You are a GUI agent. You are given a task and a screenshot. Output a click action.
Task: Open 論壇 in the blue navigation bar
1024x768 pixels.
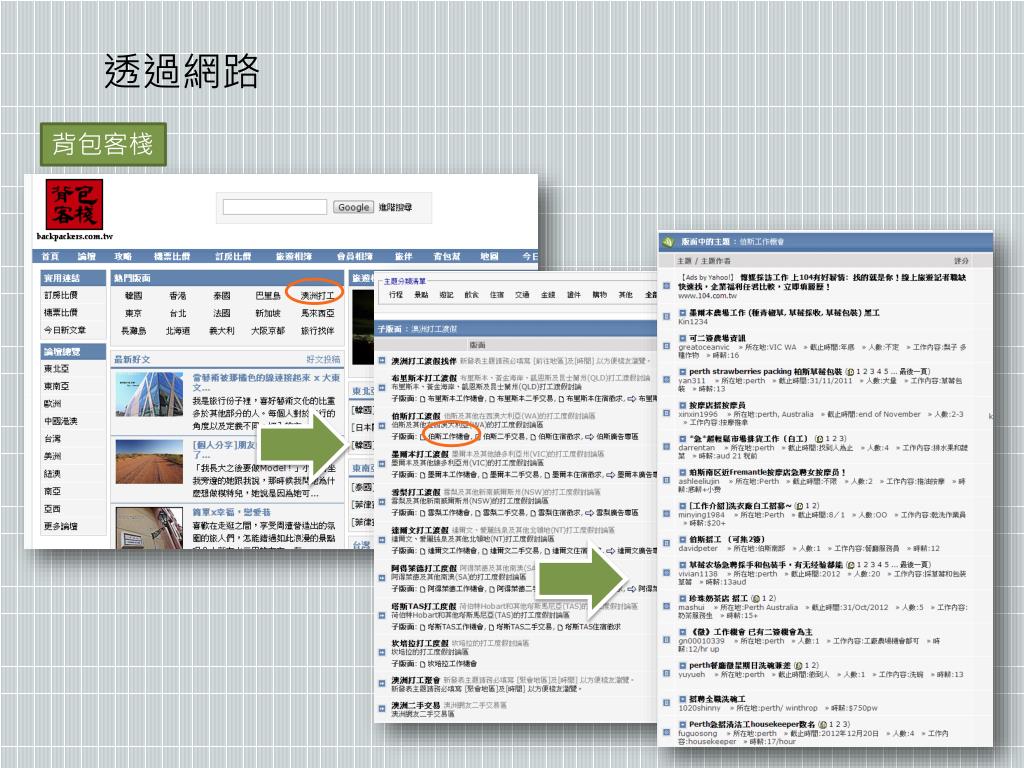pyautogui.click(x=86, y=256)
